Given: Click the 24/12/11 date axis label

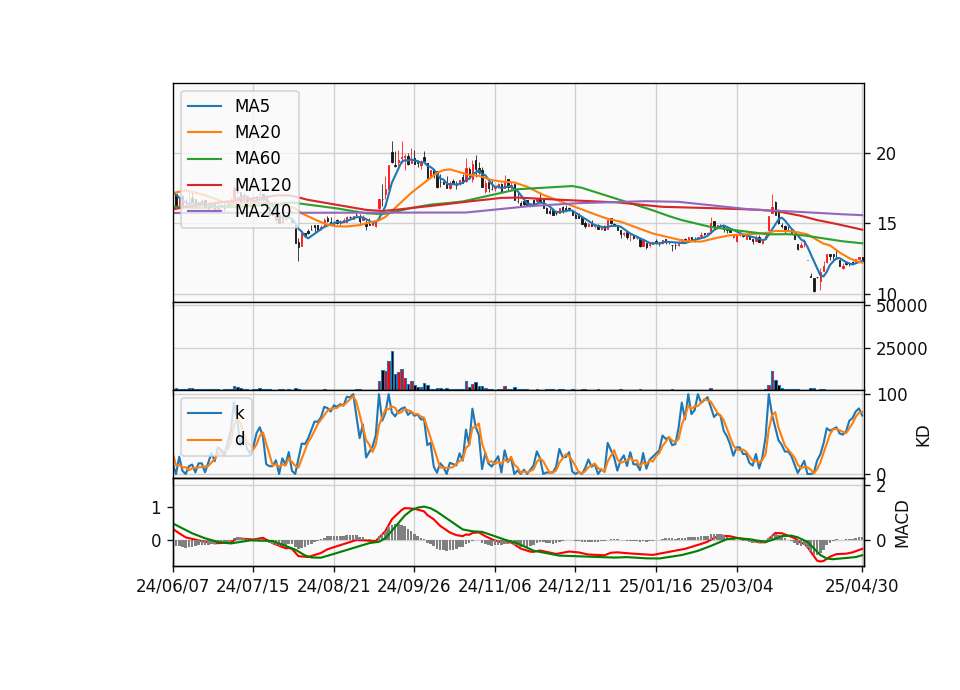Looking at the screenshot, I should [x=575, y=586].
